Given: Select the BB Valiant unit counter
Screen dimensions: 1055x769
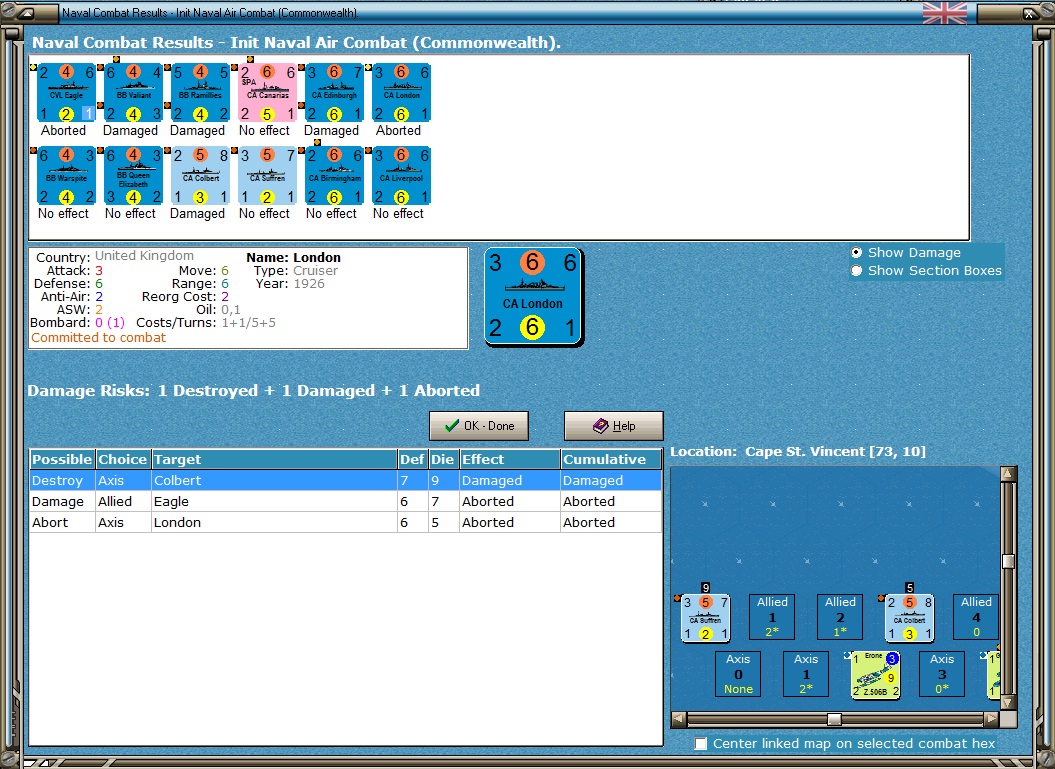Looking at the screenshot, I should pyautogui.click(x=133, y=93).
